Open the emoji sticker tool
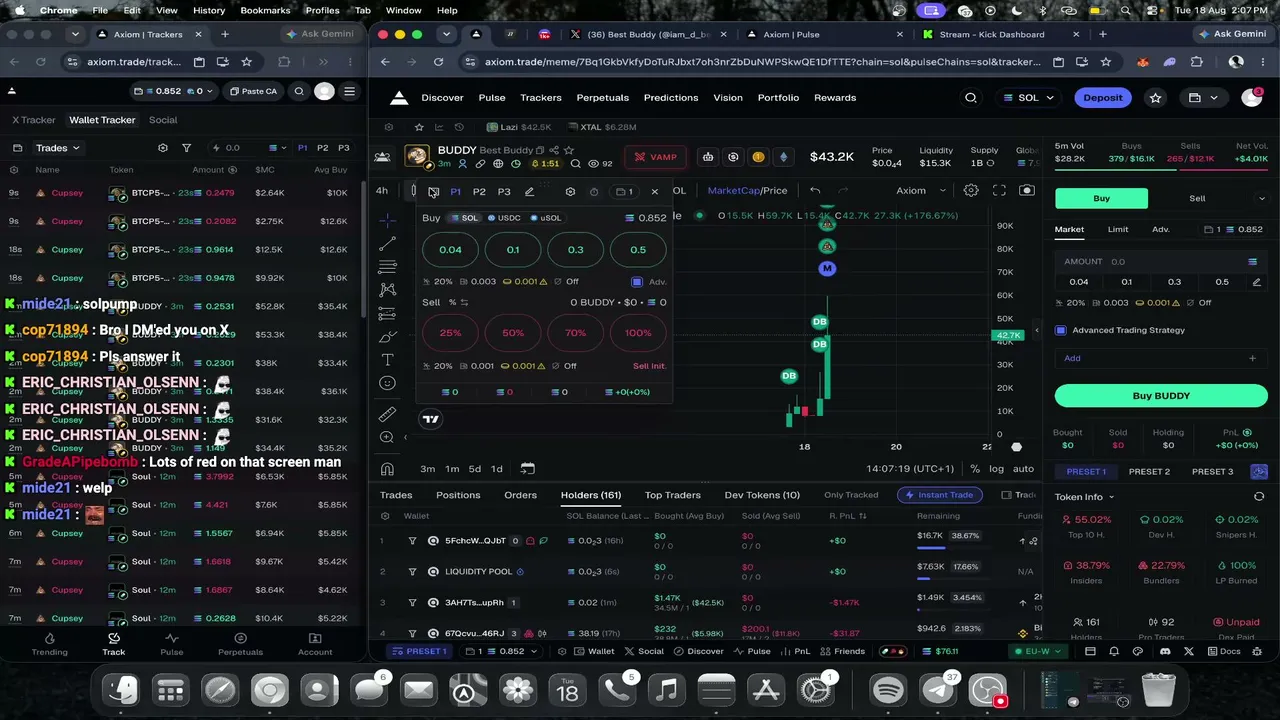Screen dimensions: 1280x720 387,383
